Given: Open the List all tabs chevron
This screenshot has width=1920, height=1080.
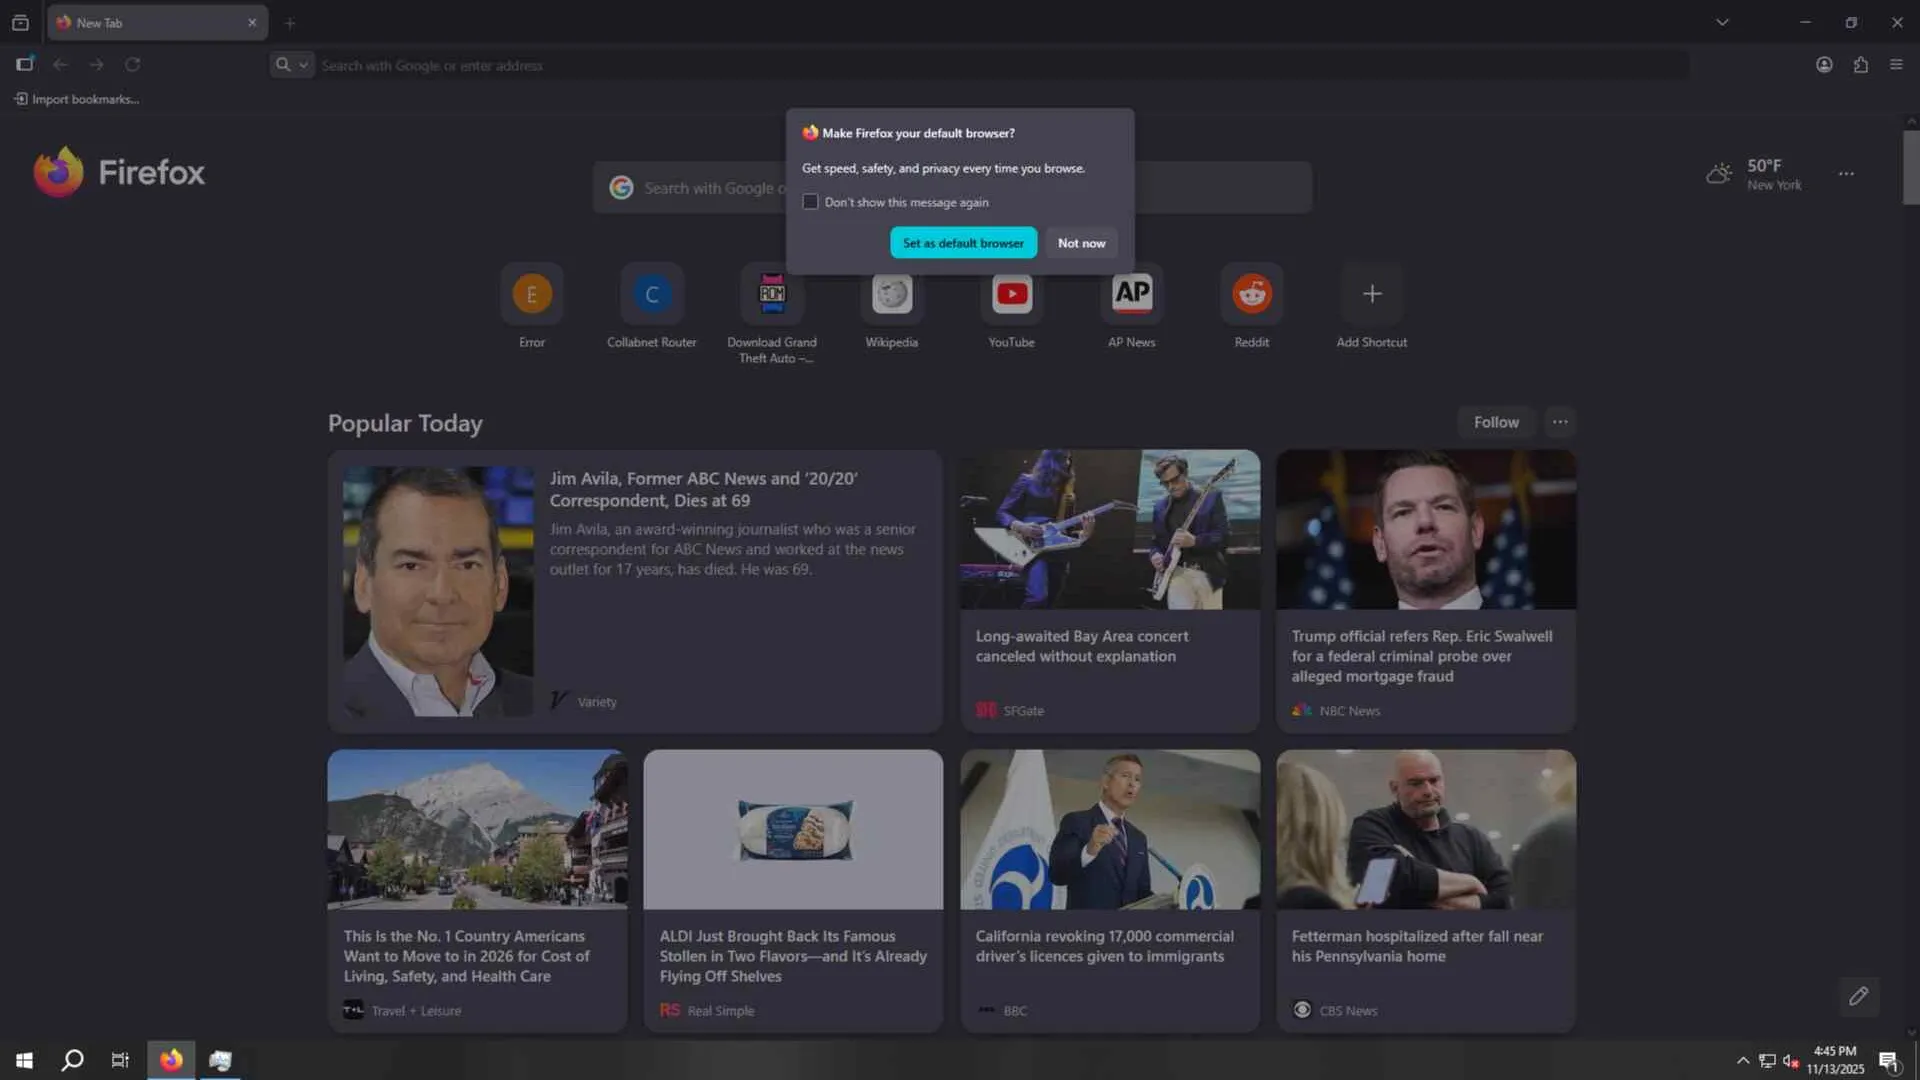Looking at the screenshot, I should click(x=1722, y=22).
